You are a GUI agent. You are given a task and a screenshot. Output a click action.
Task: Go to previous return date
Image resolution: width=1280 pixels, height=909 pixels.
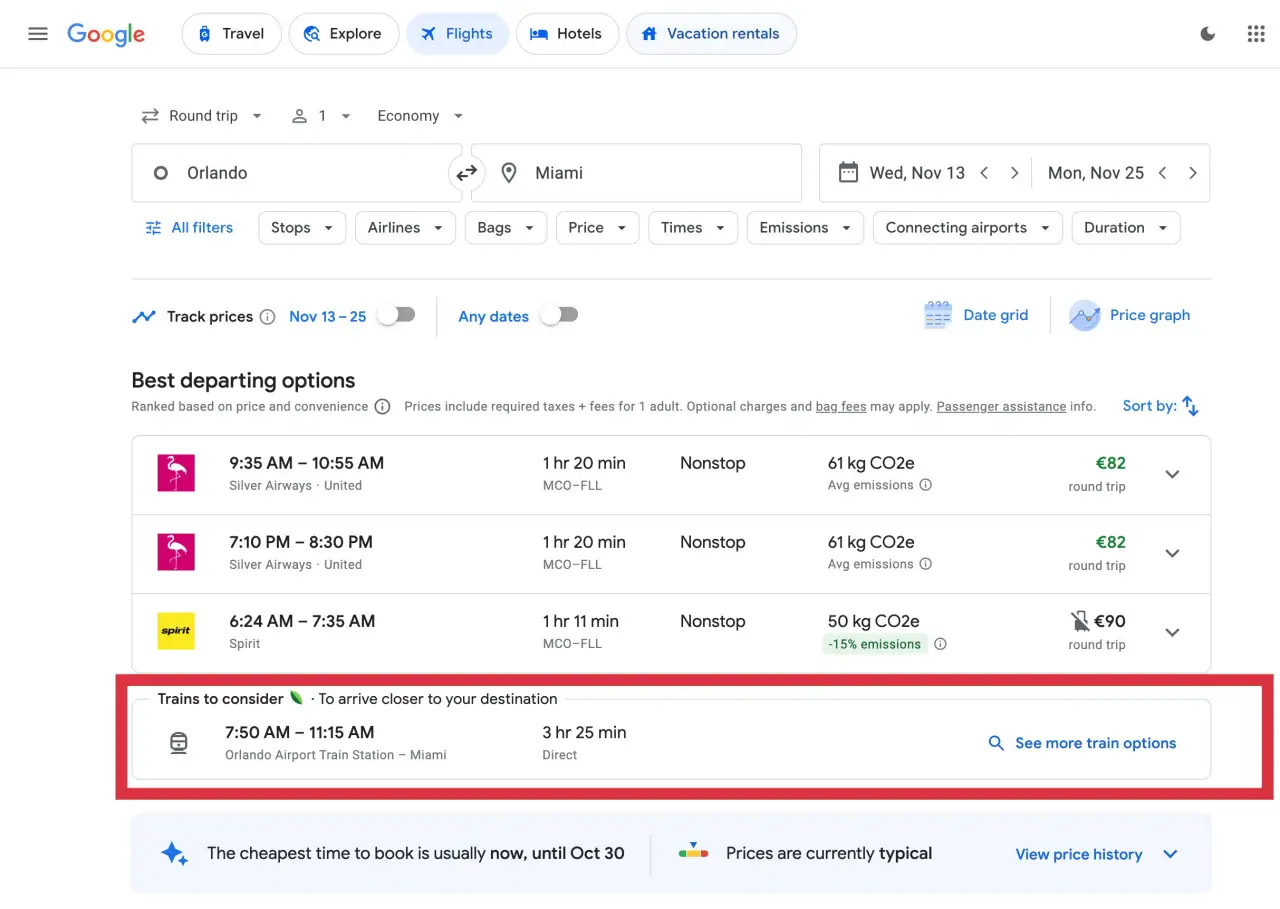[1162, 173]
